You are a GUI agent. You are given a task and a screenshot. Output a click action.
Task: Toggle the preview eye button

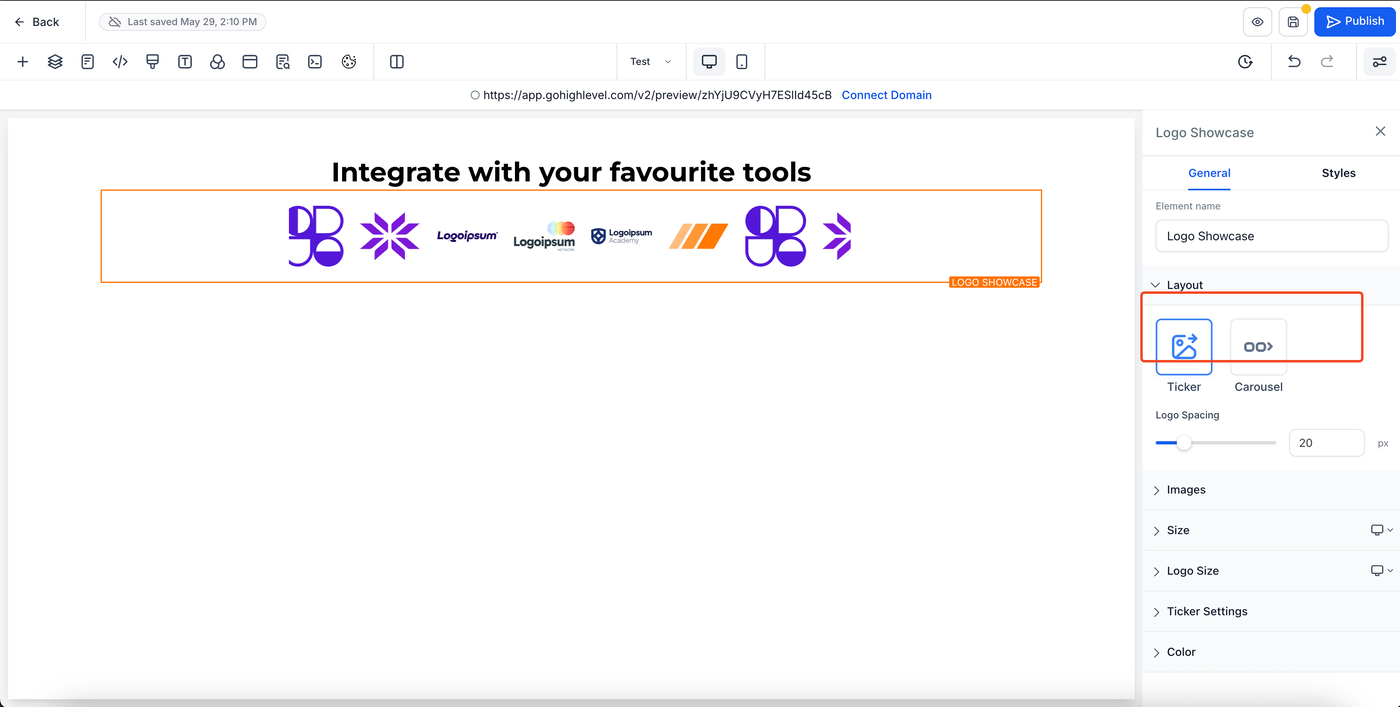pos(1257,22)
